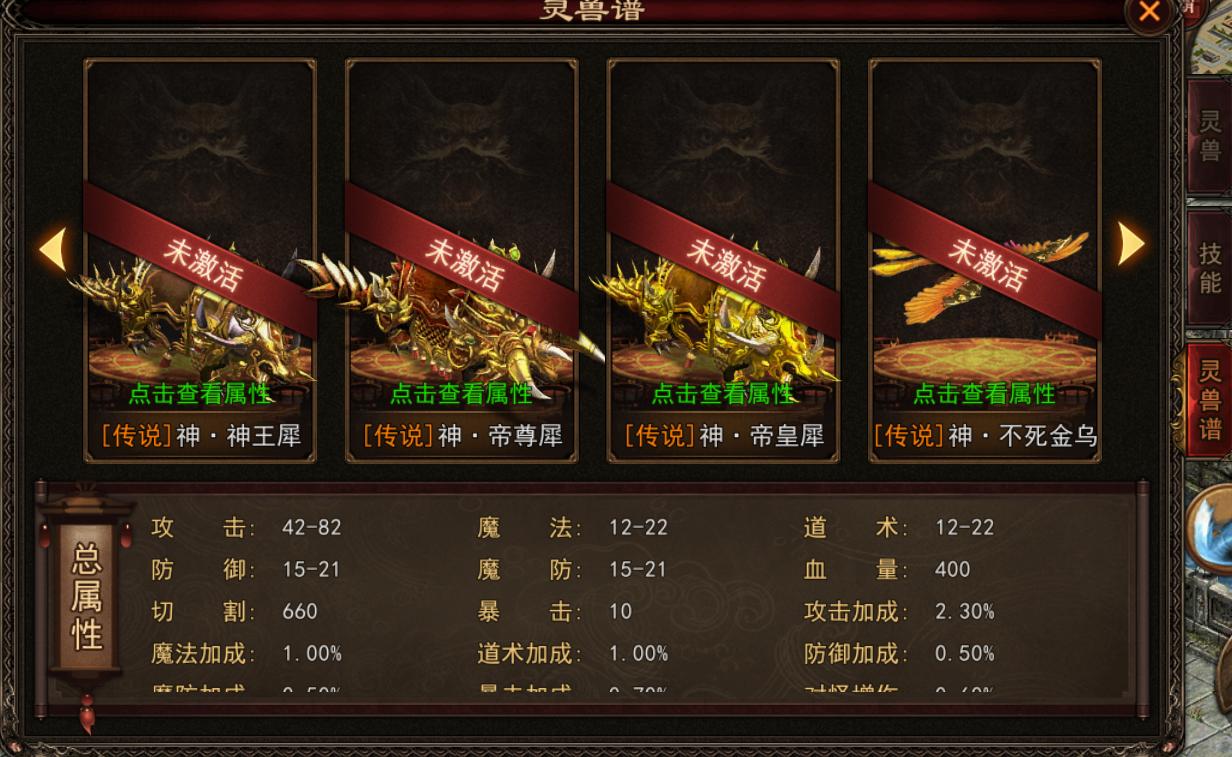The width and height of the screenshot is (1232, 757).
Task: Open the 灵兽 side tab
Action: (x=1210, y=137)
